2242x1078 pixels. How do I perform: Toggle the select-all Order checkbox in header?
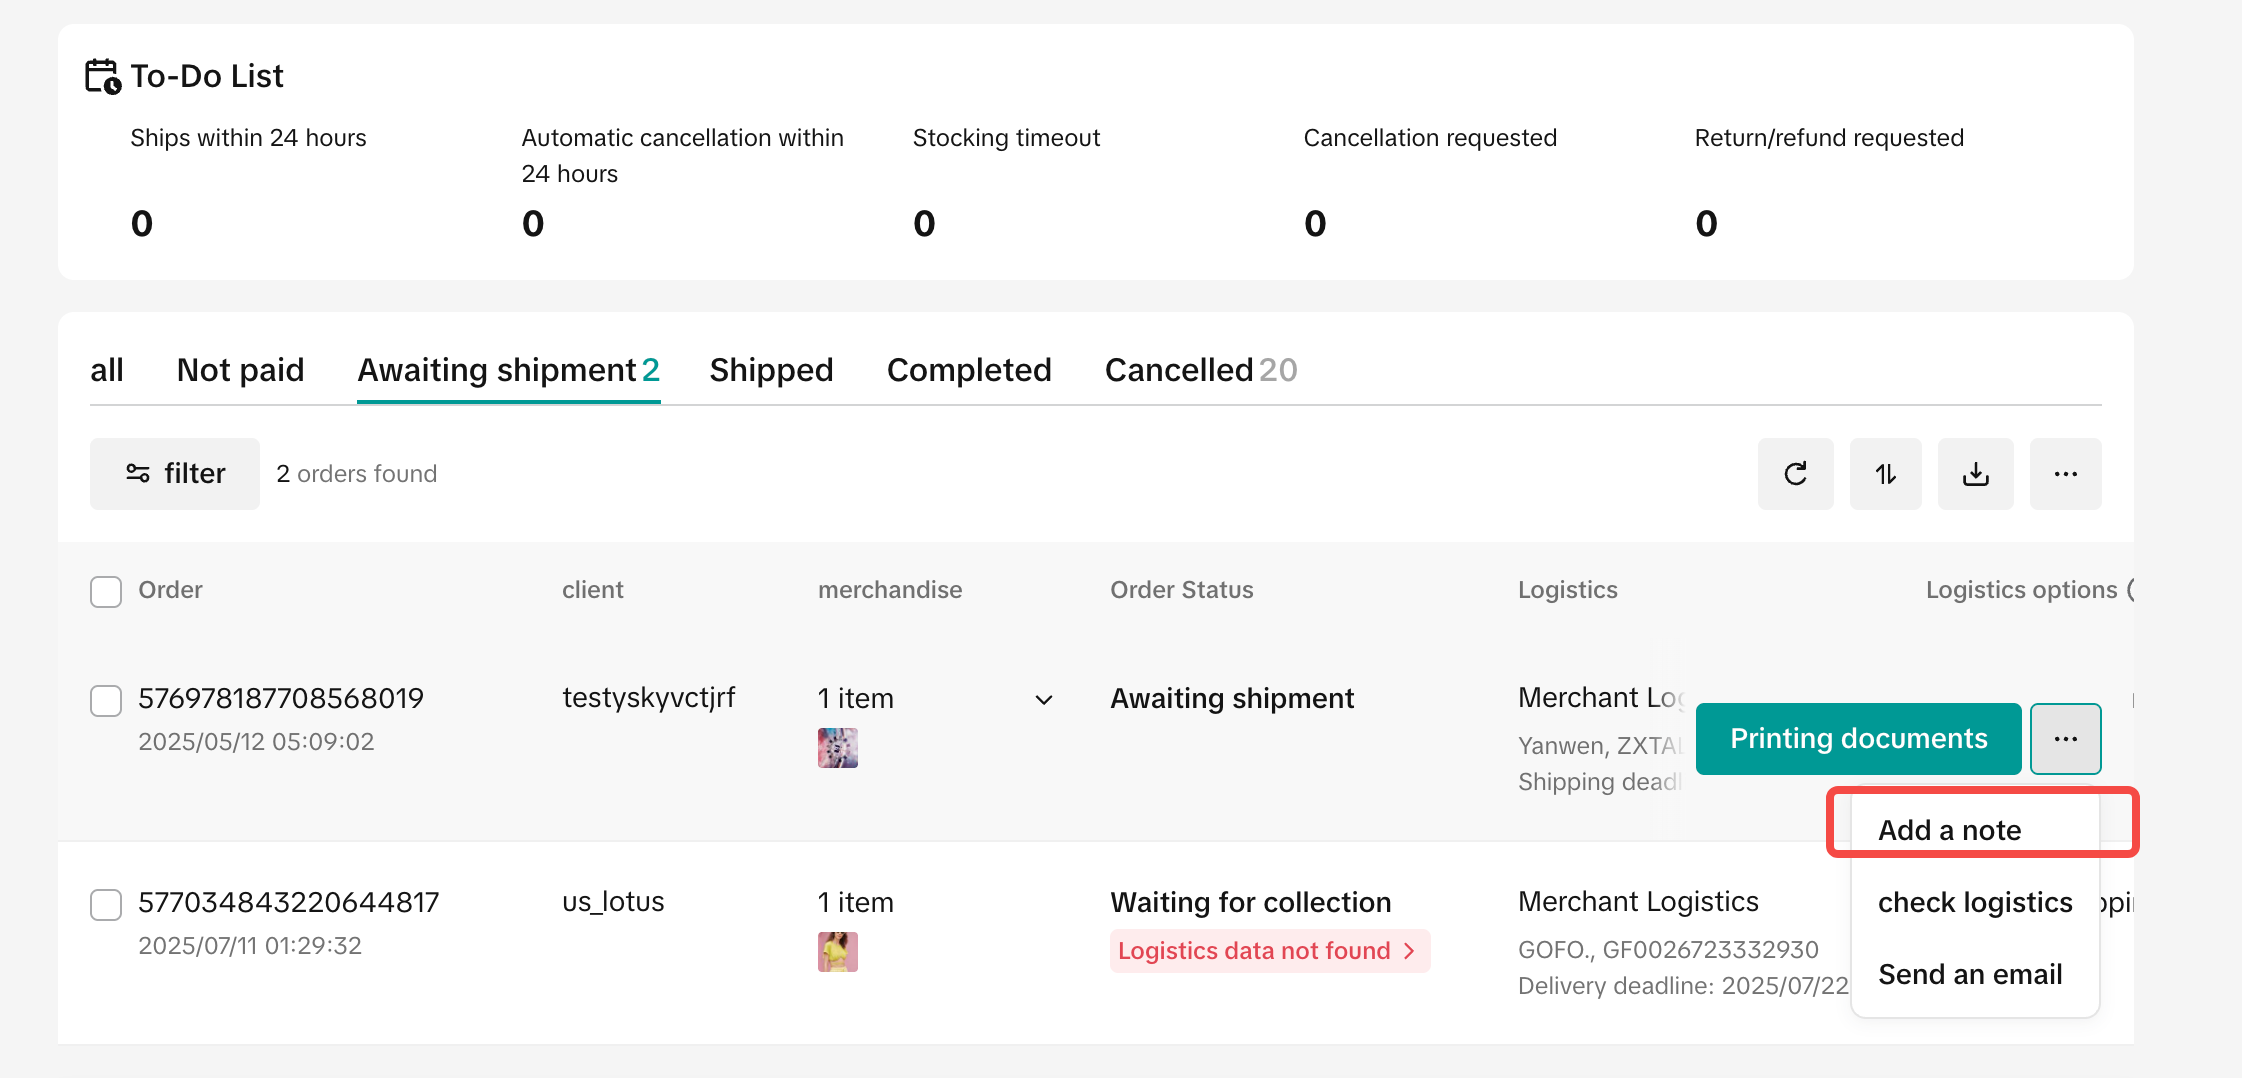(x=106, y=591)
